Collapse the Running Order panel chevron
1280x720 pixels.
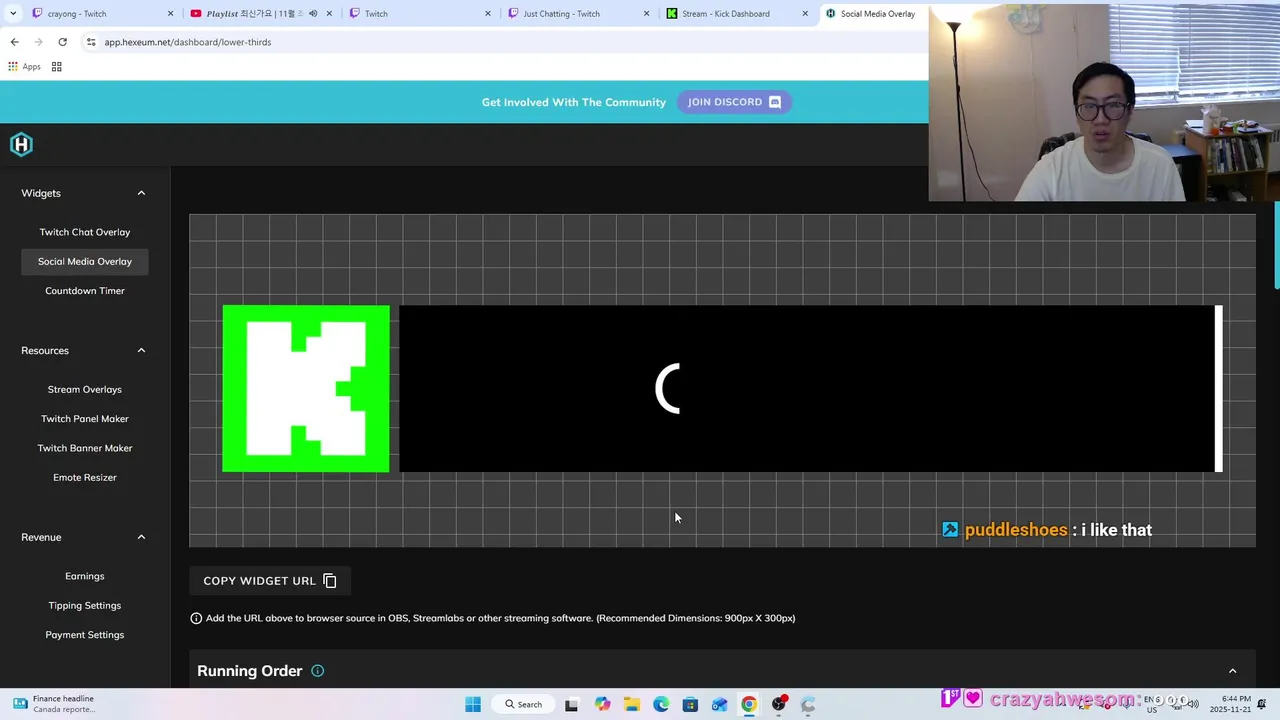1232,671
